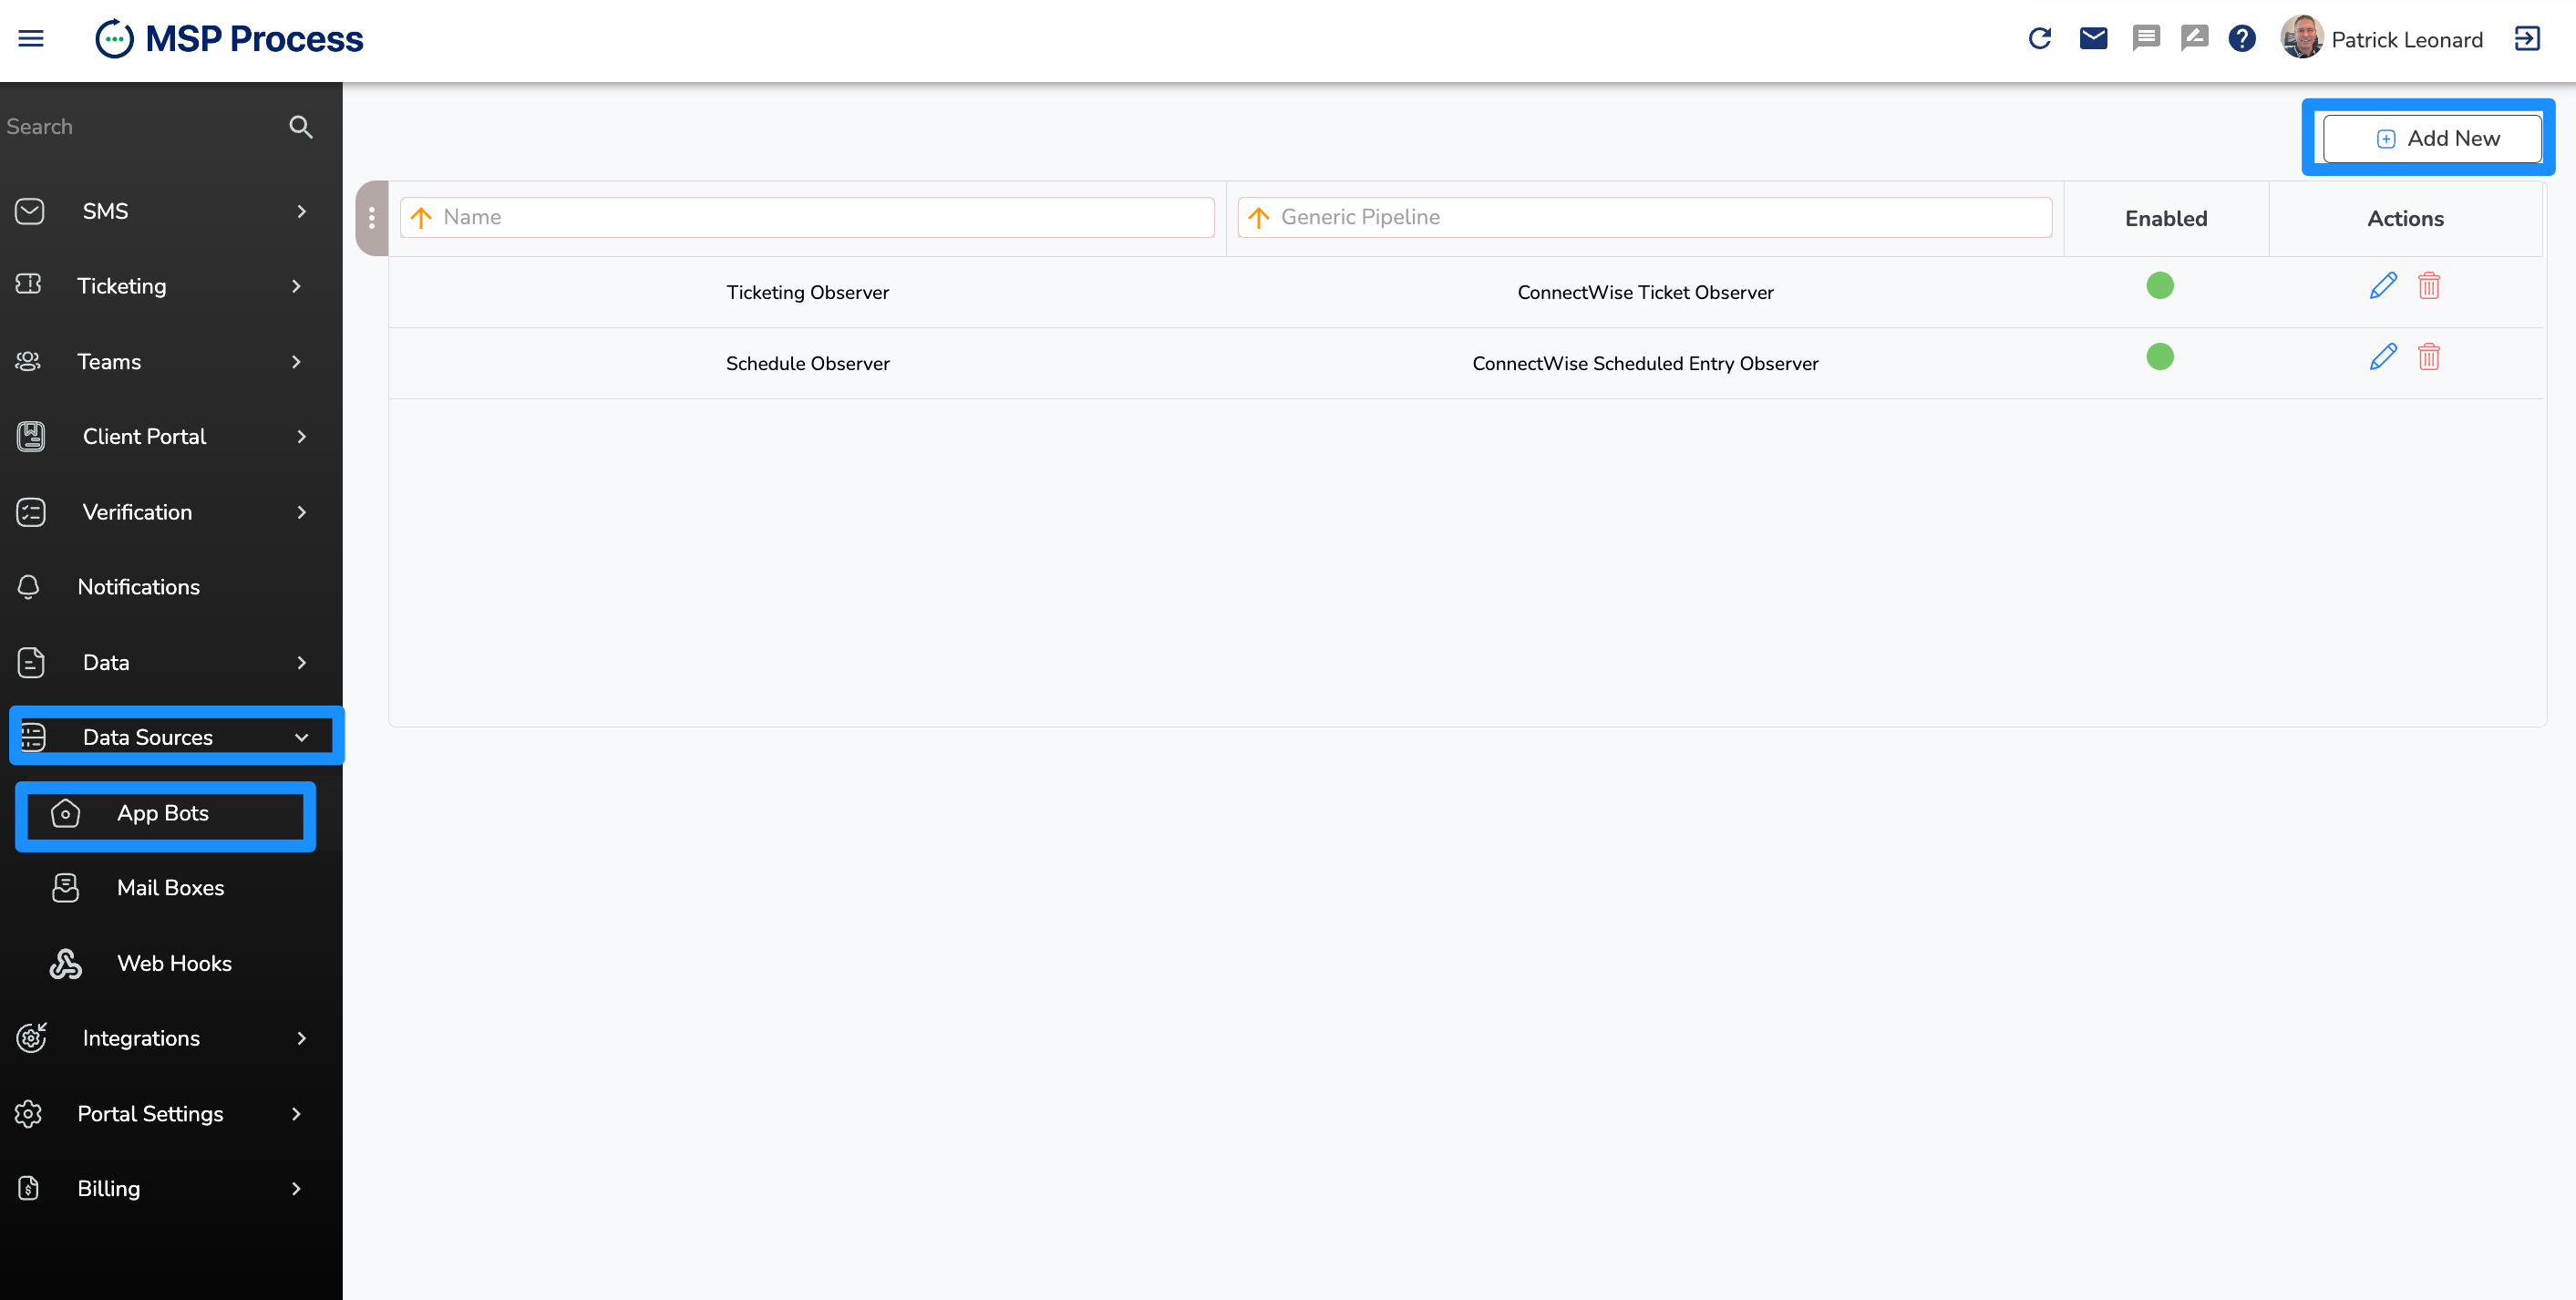Open Mail Boxes menu item
The image size is (2576, 1300).
[x=170, y=888]
